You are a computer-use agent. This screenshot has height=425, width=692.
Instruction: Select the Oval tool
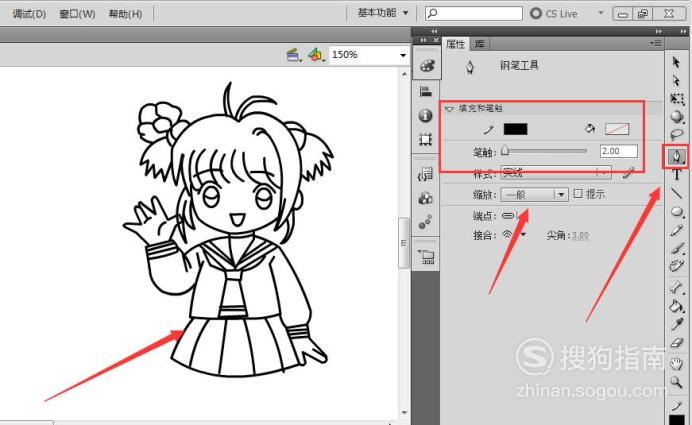(677, 211)
